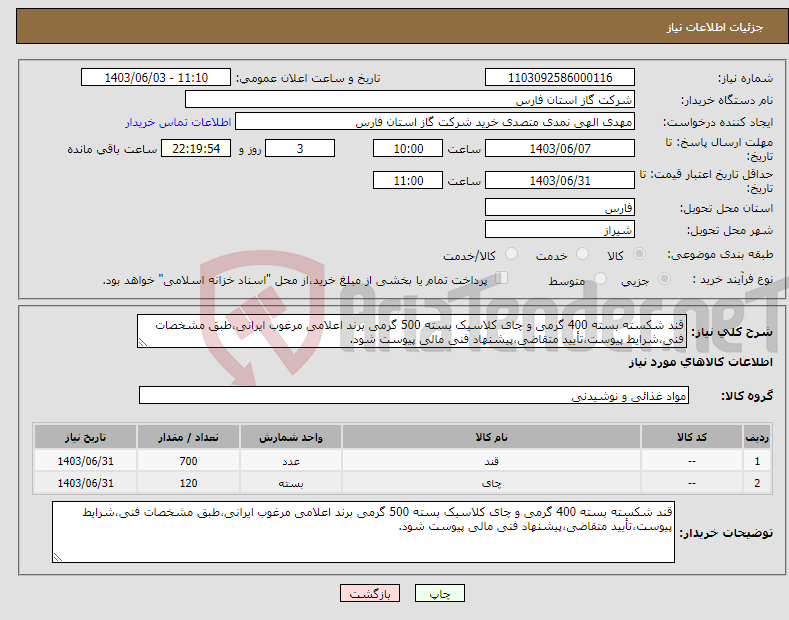This screenshot has width=789, height=620.
Task: Click the شرح کلی نیاز description textarea
Action: click(412, 331)
